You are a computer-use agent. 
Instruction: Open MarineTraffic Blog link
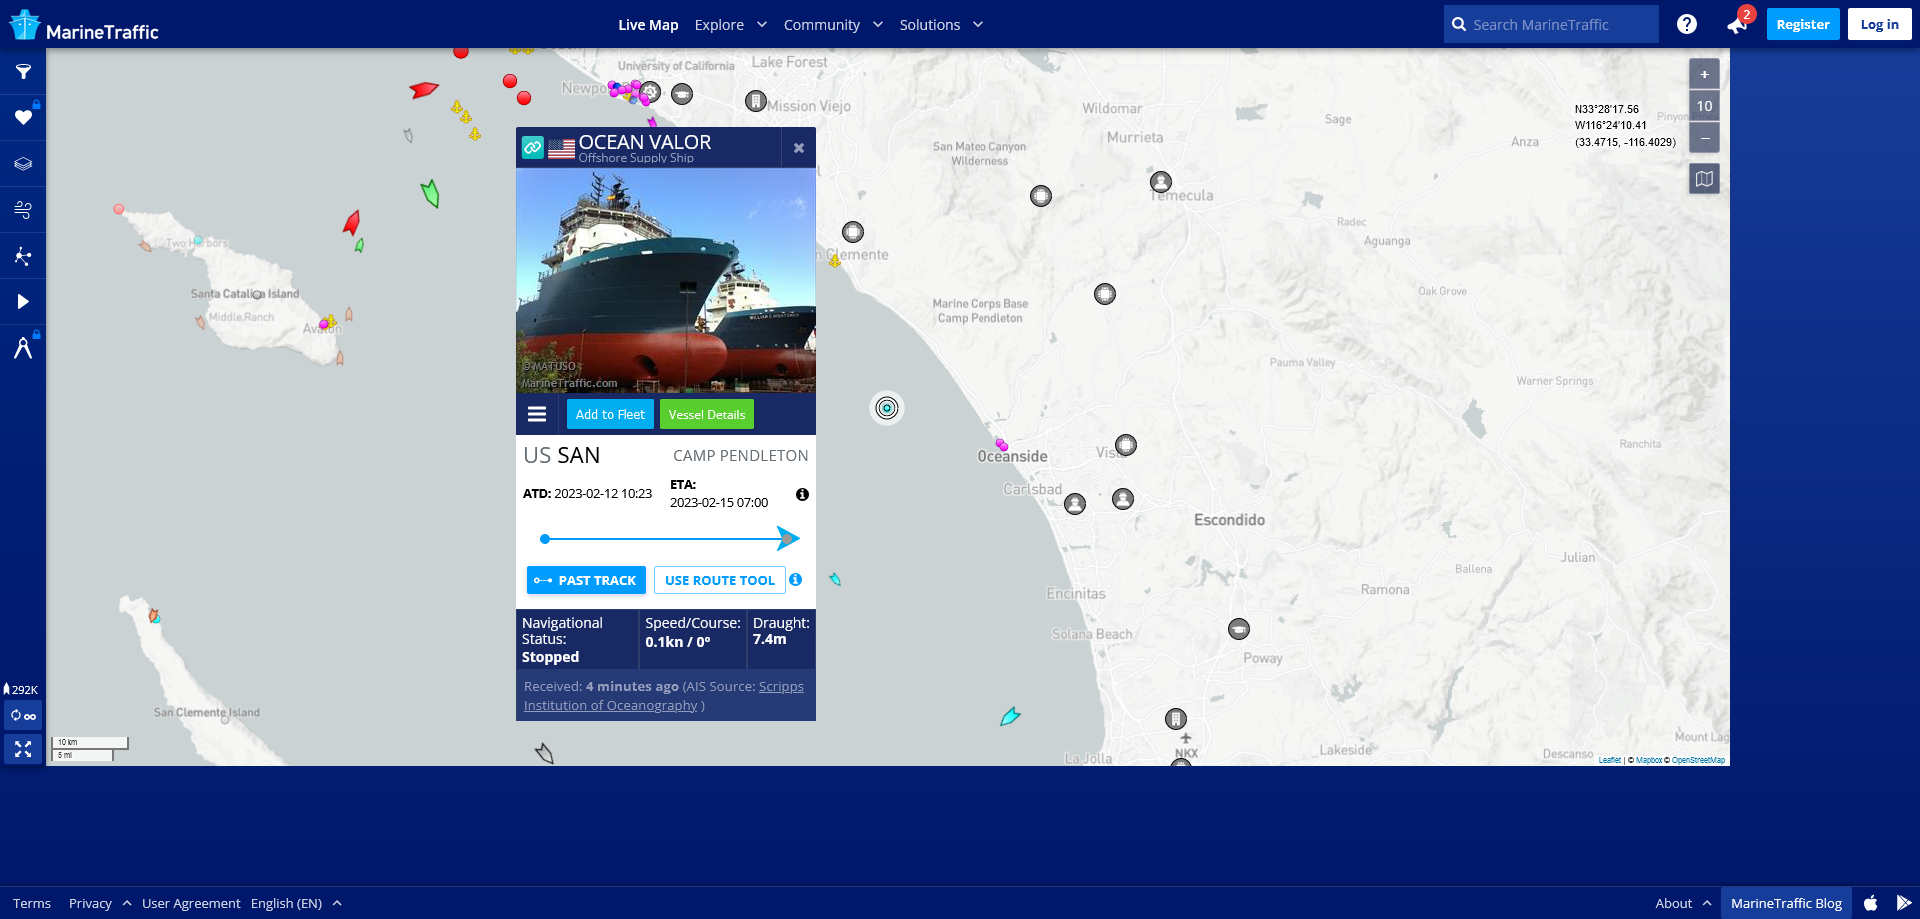(x=1786, y=903)
